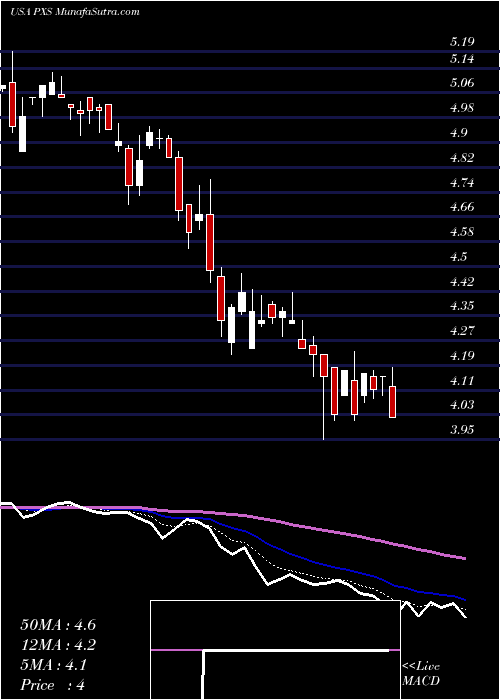Click the 50MA : 4.6 readout

click(x=58, y=625)
